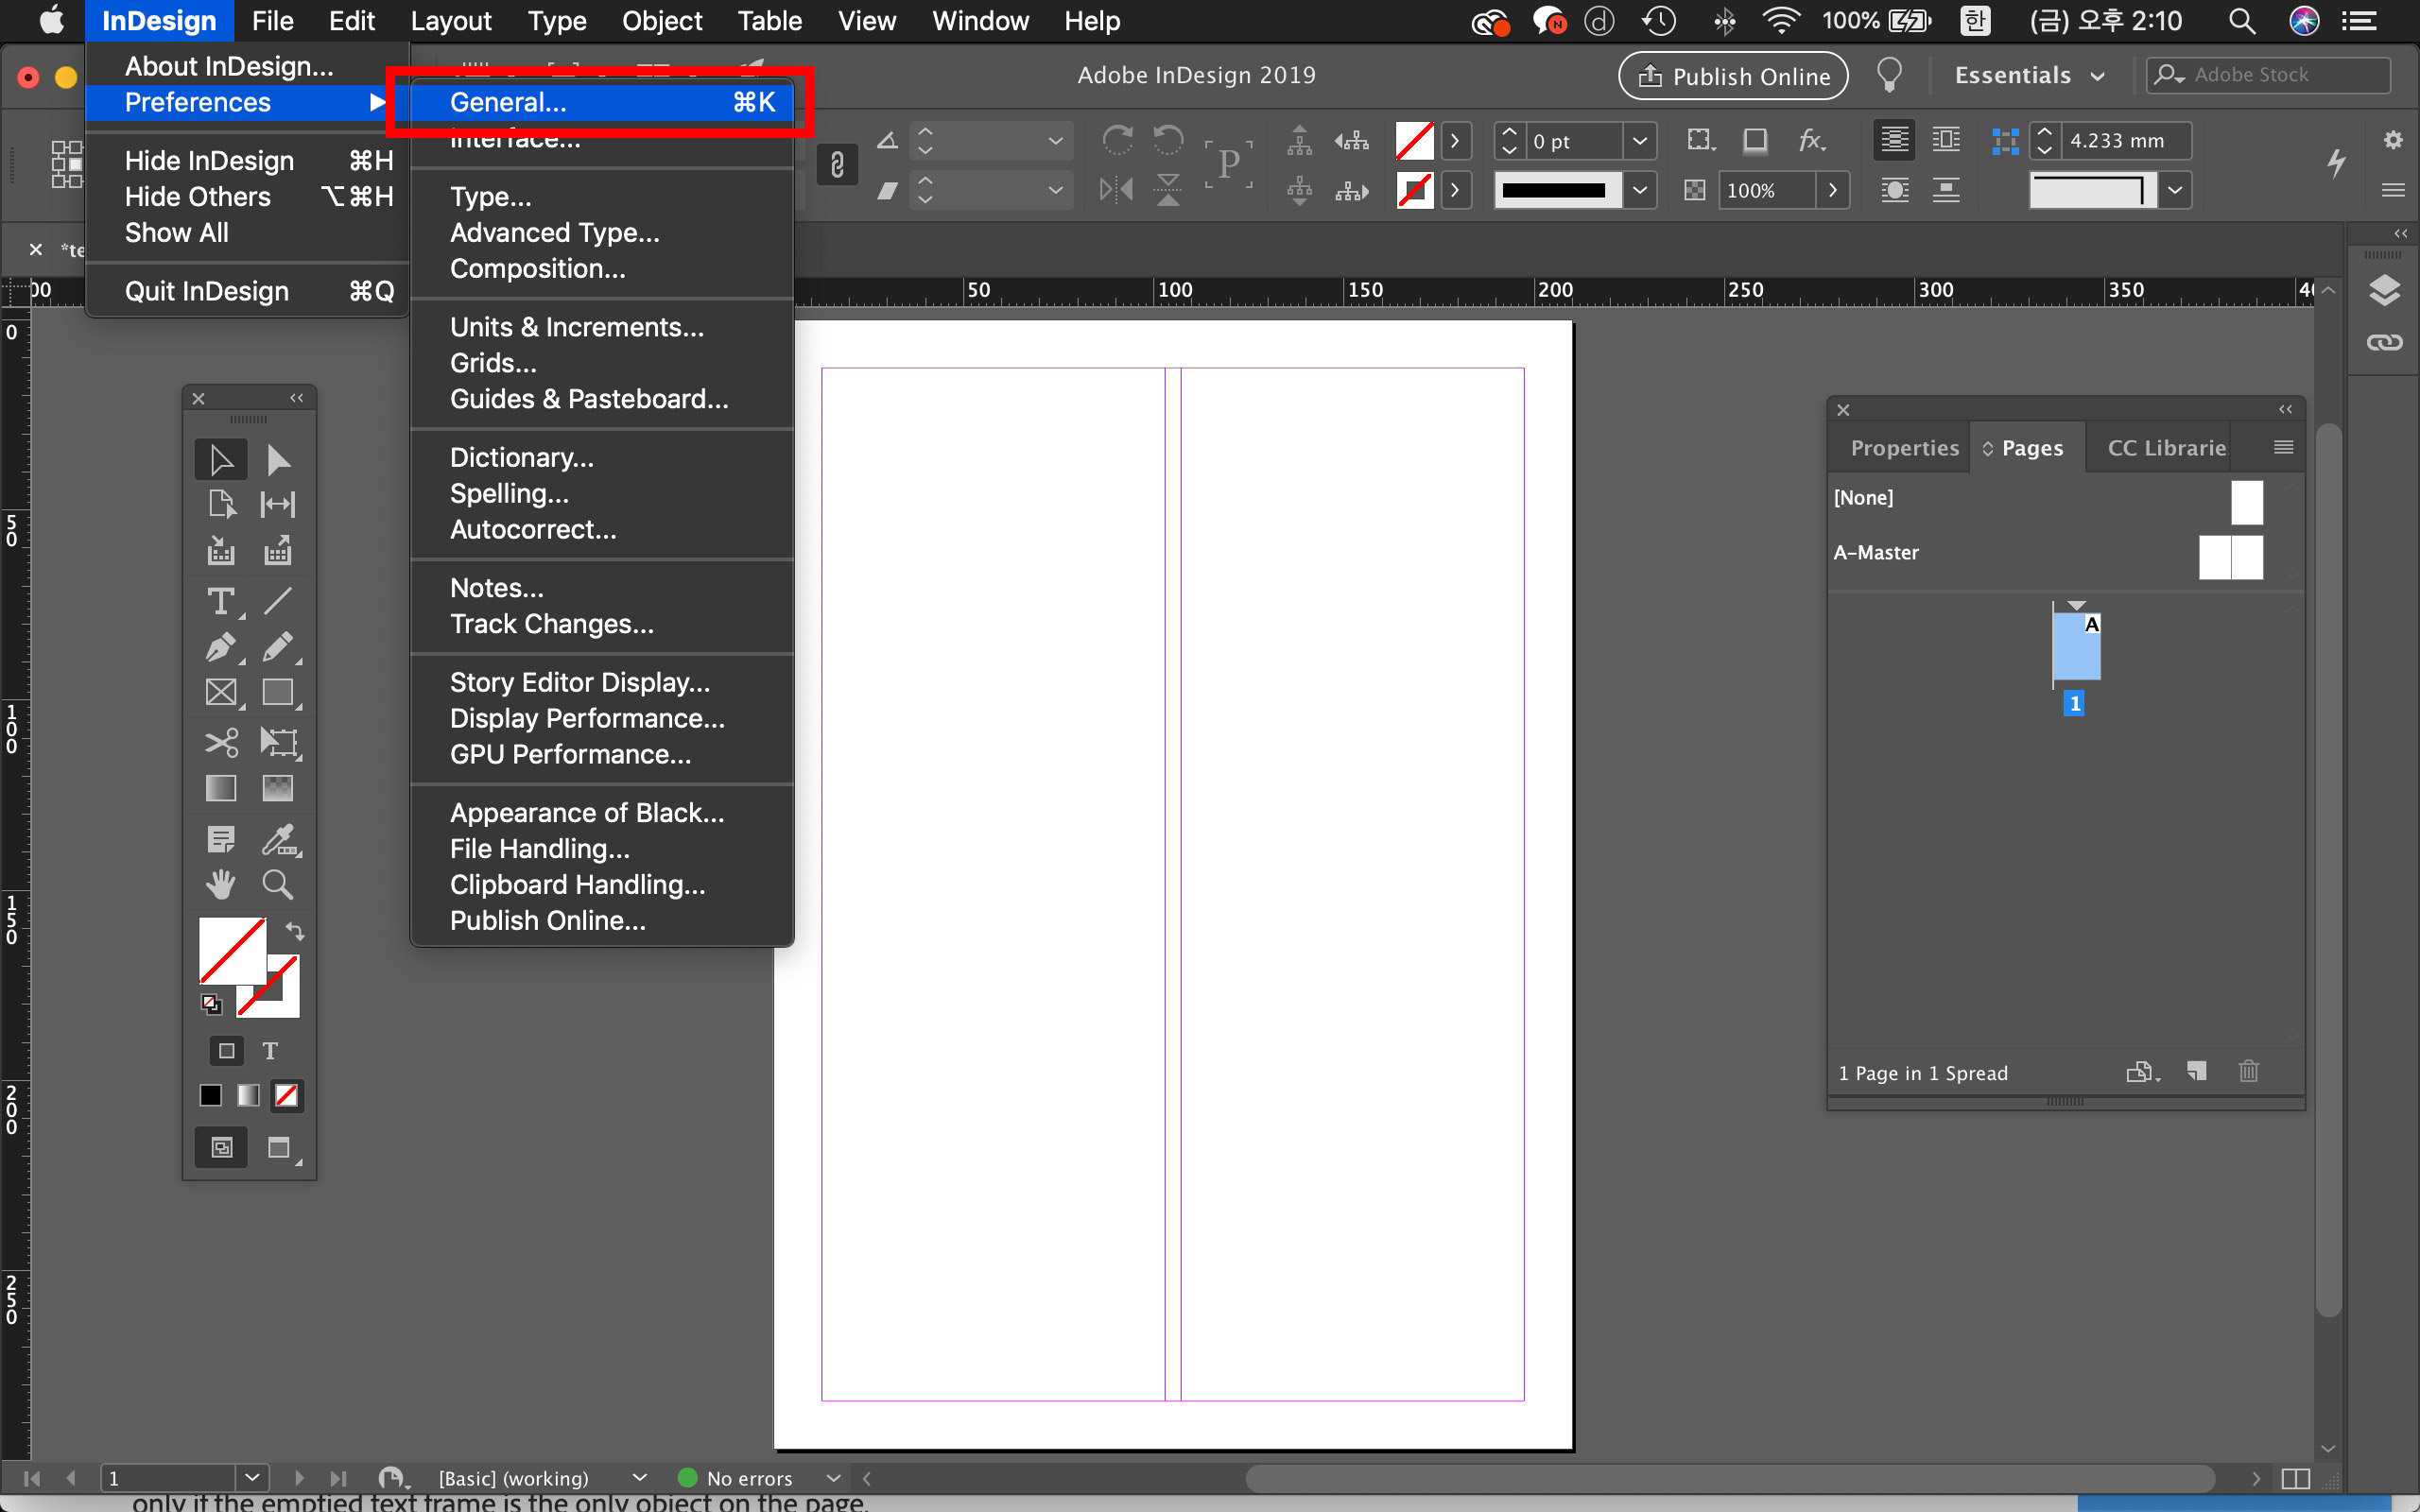
Task: Apply color black swatch button
Action: [210, 1096]
